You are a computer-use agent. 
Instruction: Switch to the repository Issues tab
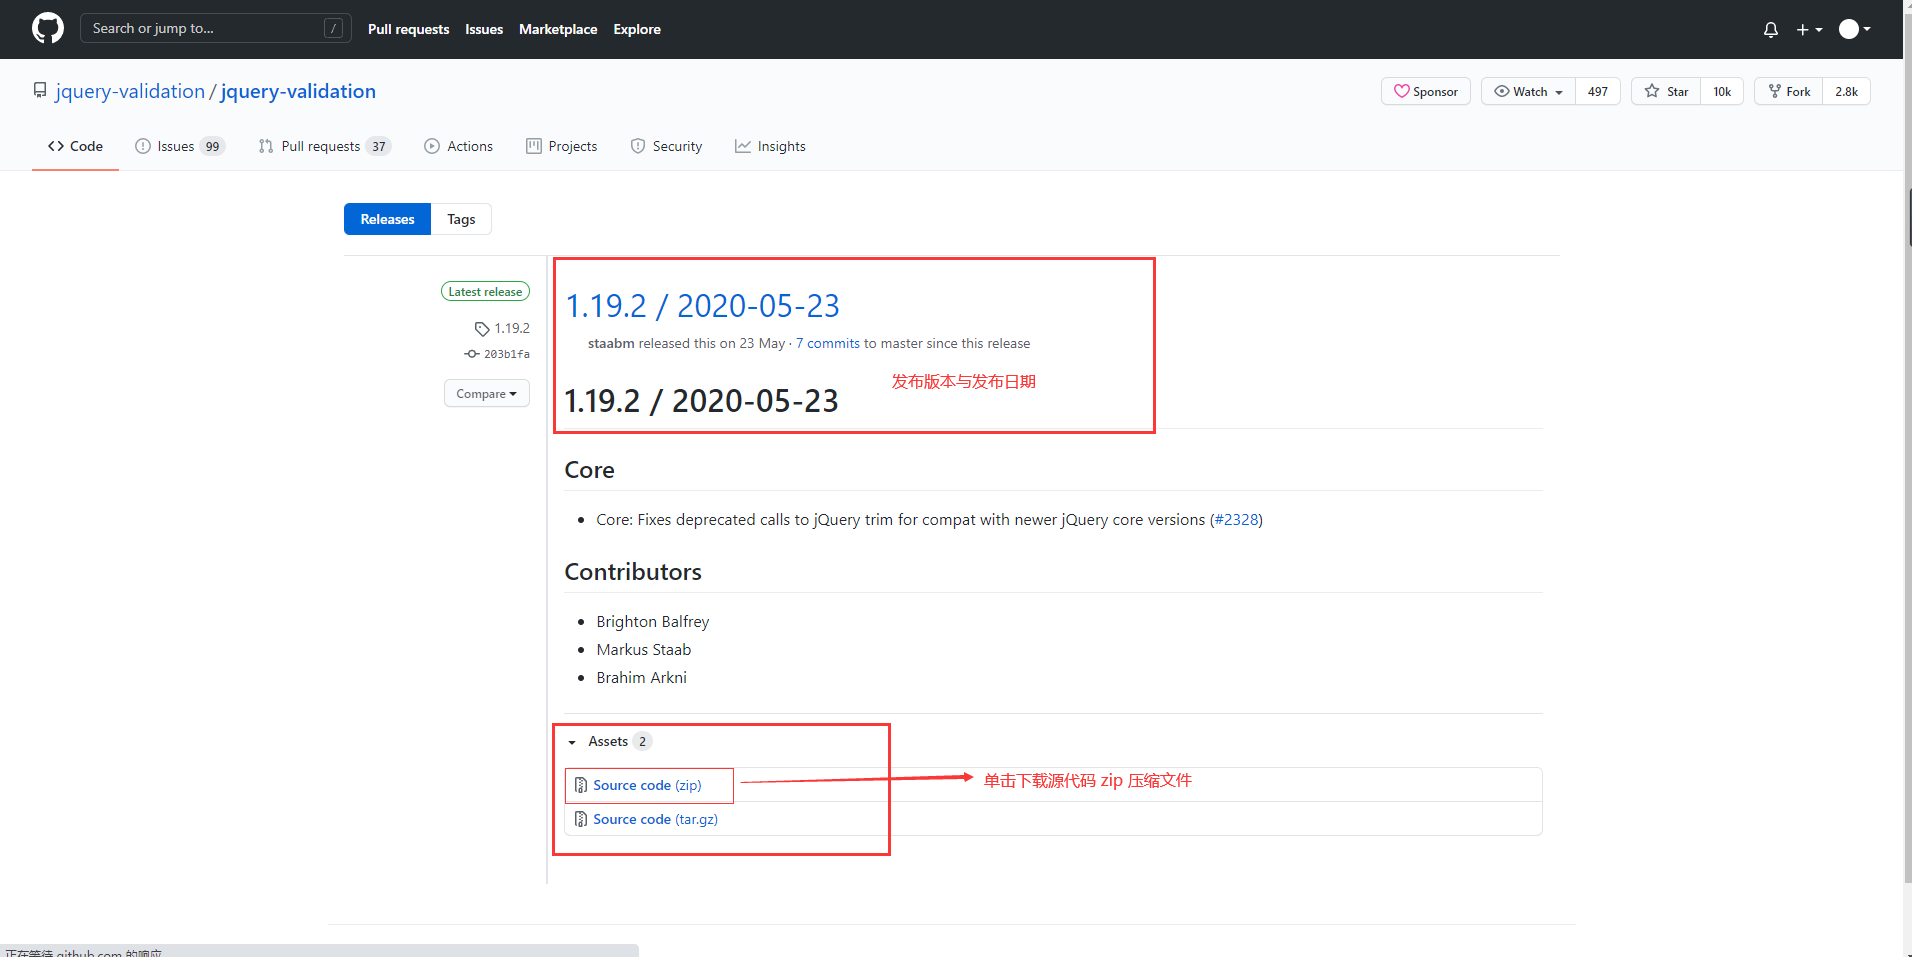click(180, 146)
